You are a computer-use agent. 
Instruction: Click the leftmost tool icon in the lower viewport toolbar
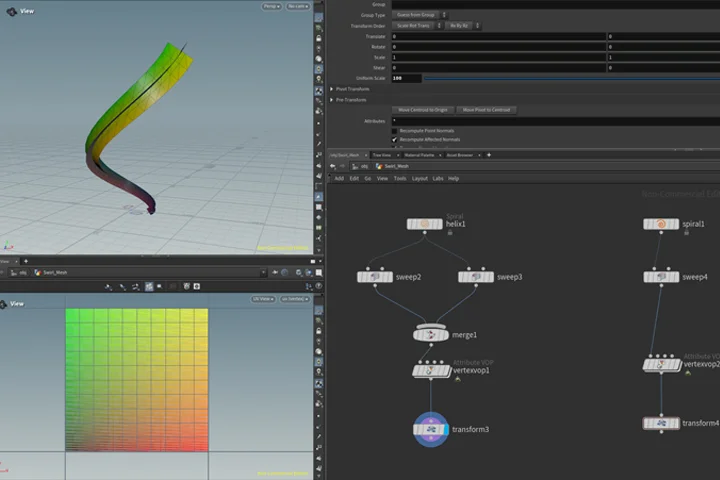pyautogui.click(x=108, y=287)
